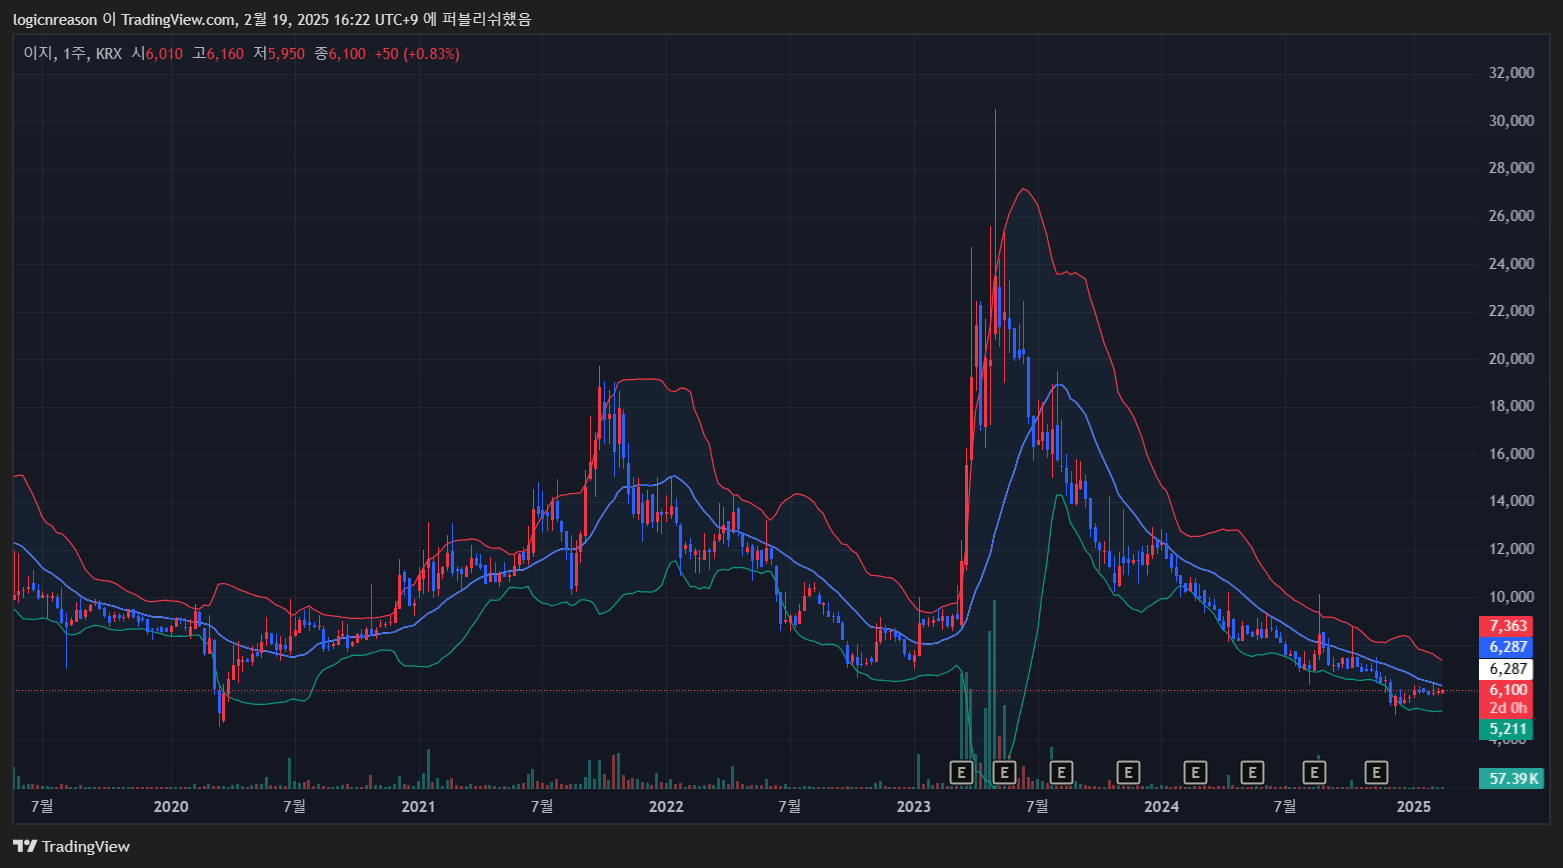Image resolution: width=1563 pixels, height=868 pixels.
Task: Click the high value 고6,160
Action: click(218, 54)
